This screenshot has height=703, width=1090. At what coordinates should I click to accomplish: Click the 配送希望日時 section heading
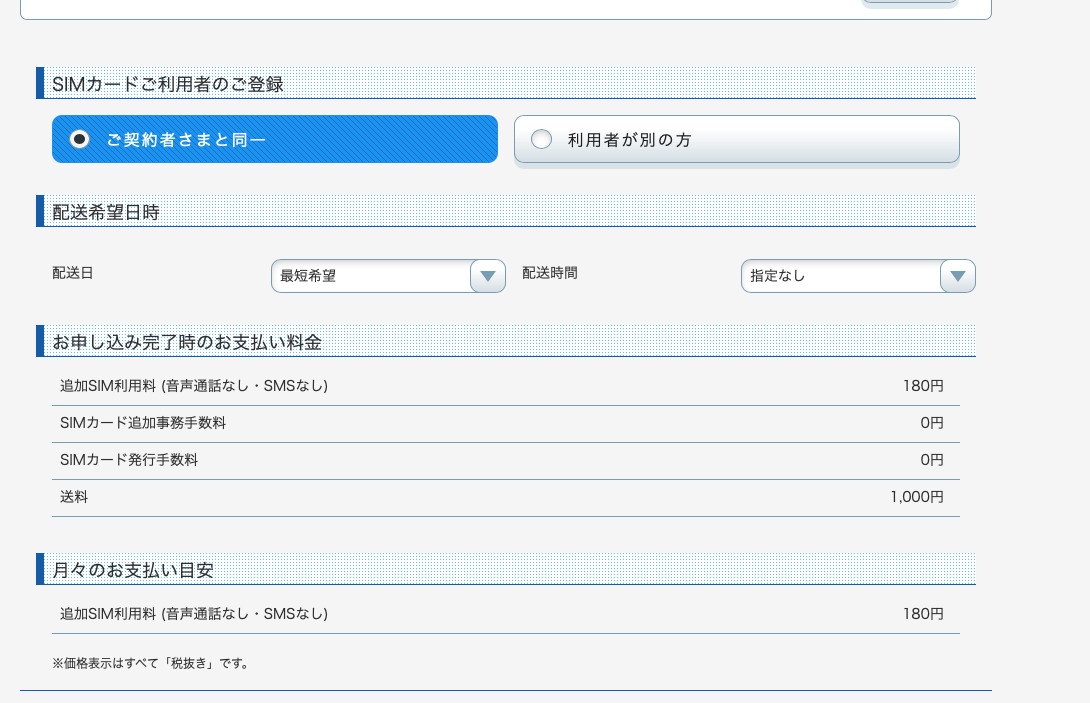[x=106, y=212]
